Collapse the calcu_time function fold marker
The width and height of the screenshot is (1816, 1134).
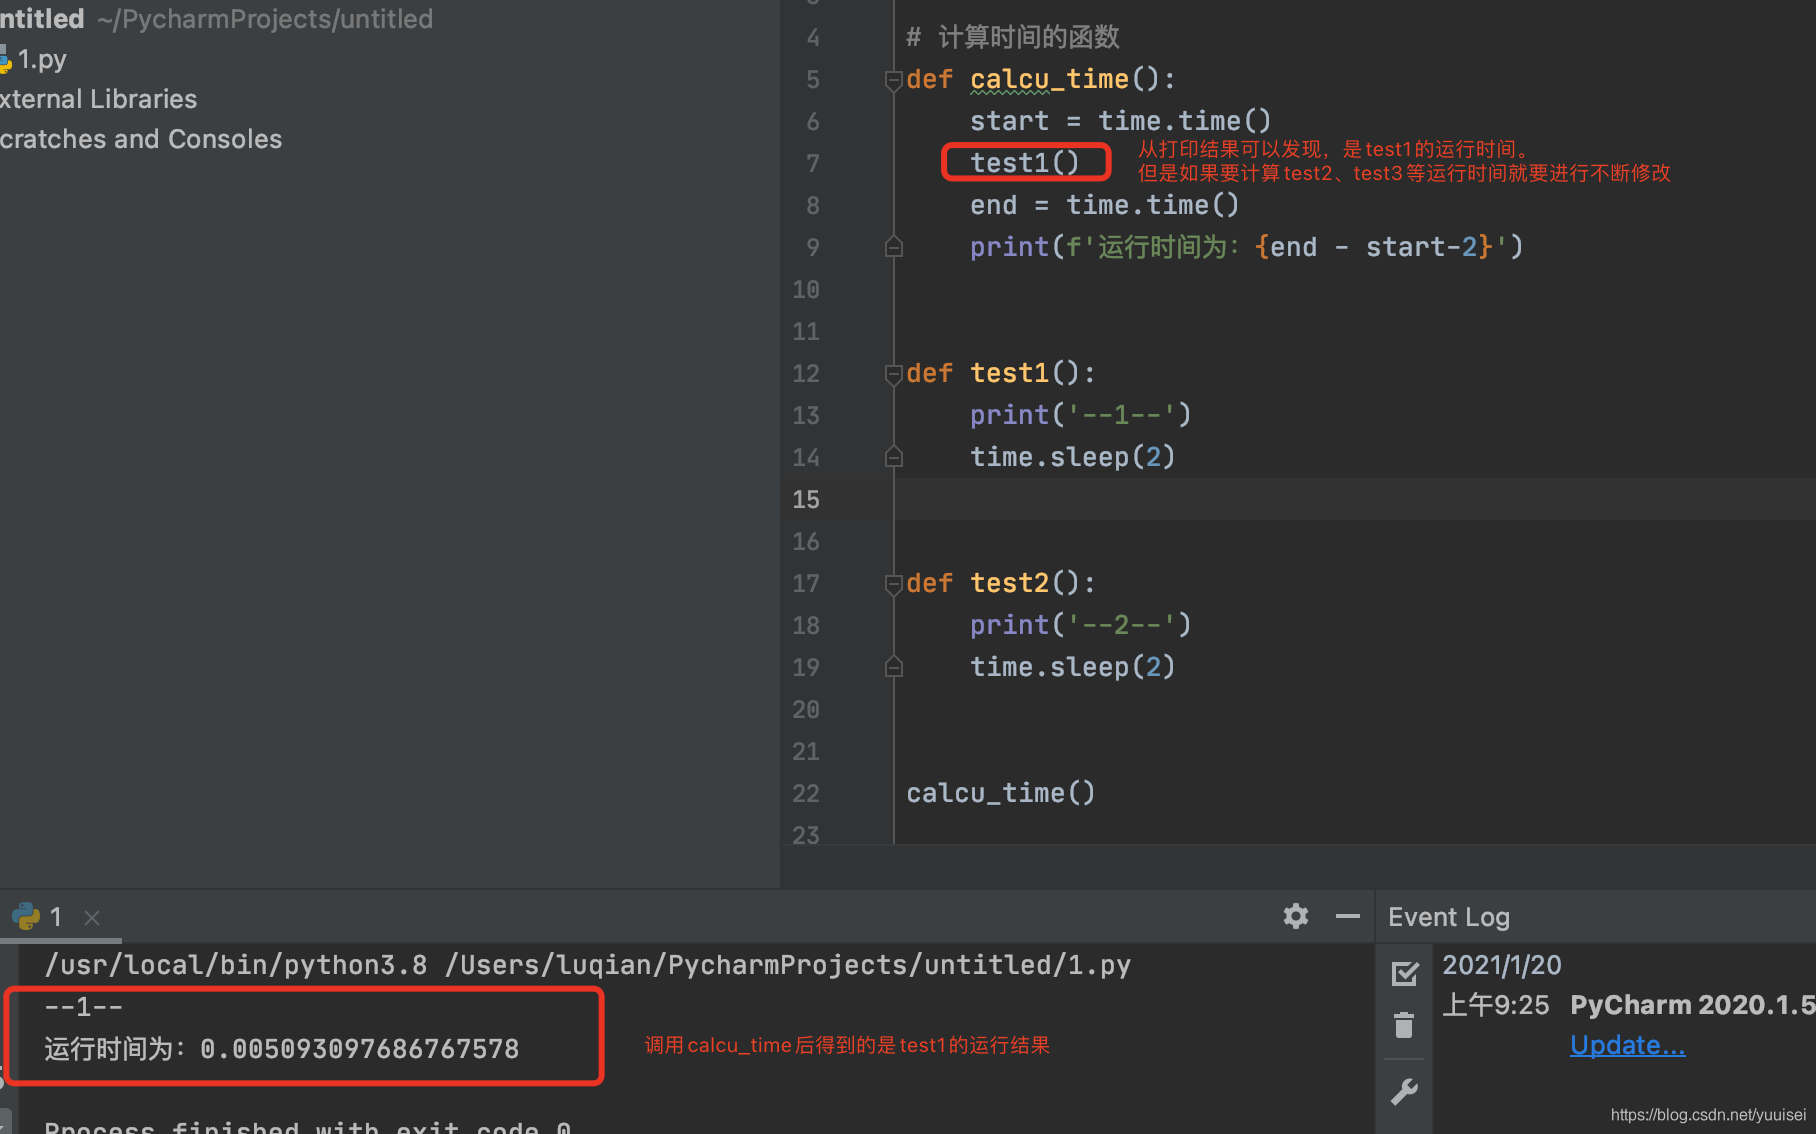[894, 80]
